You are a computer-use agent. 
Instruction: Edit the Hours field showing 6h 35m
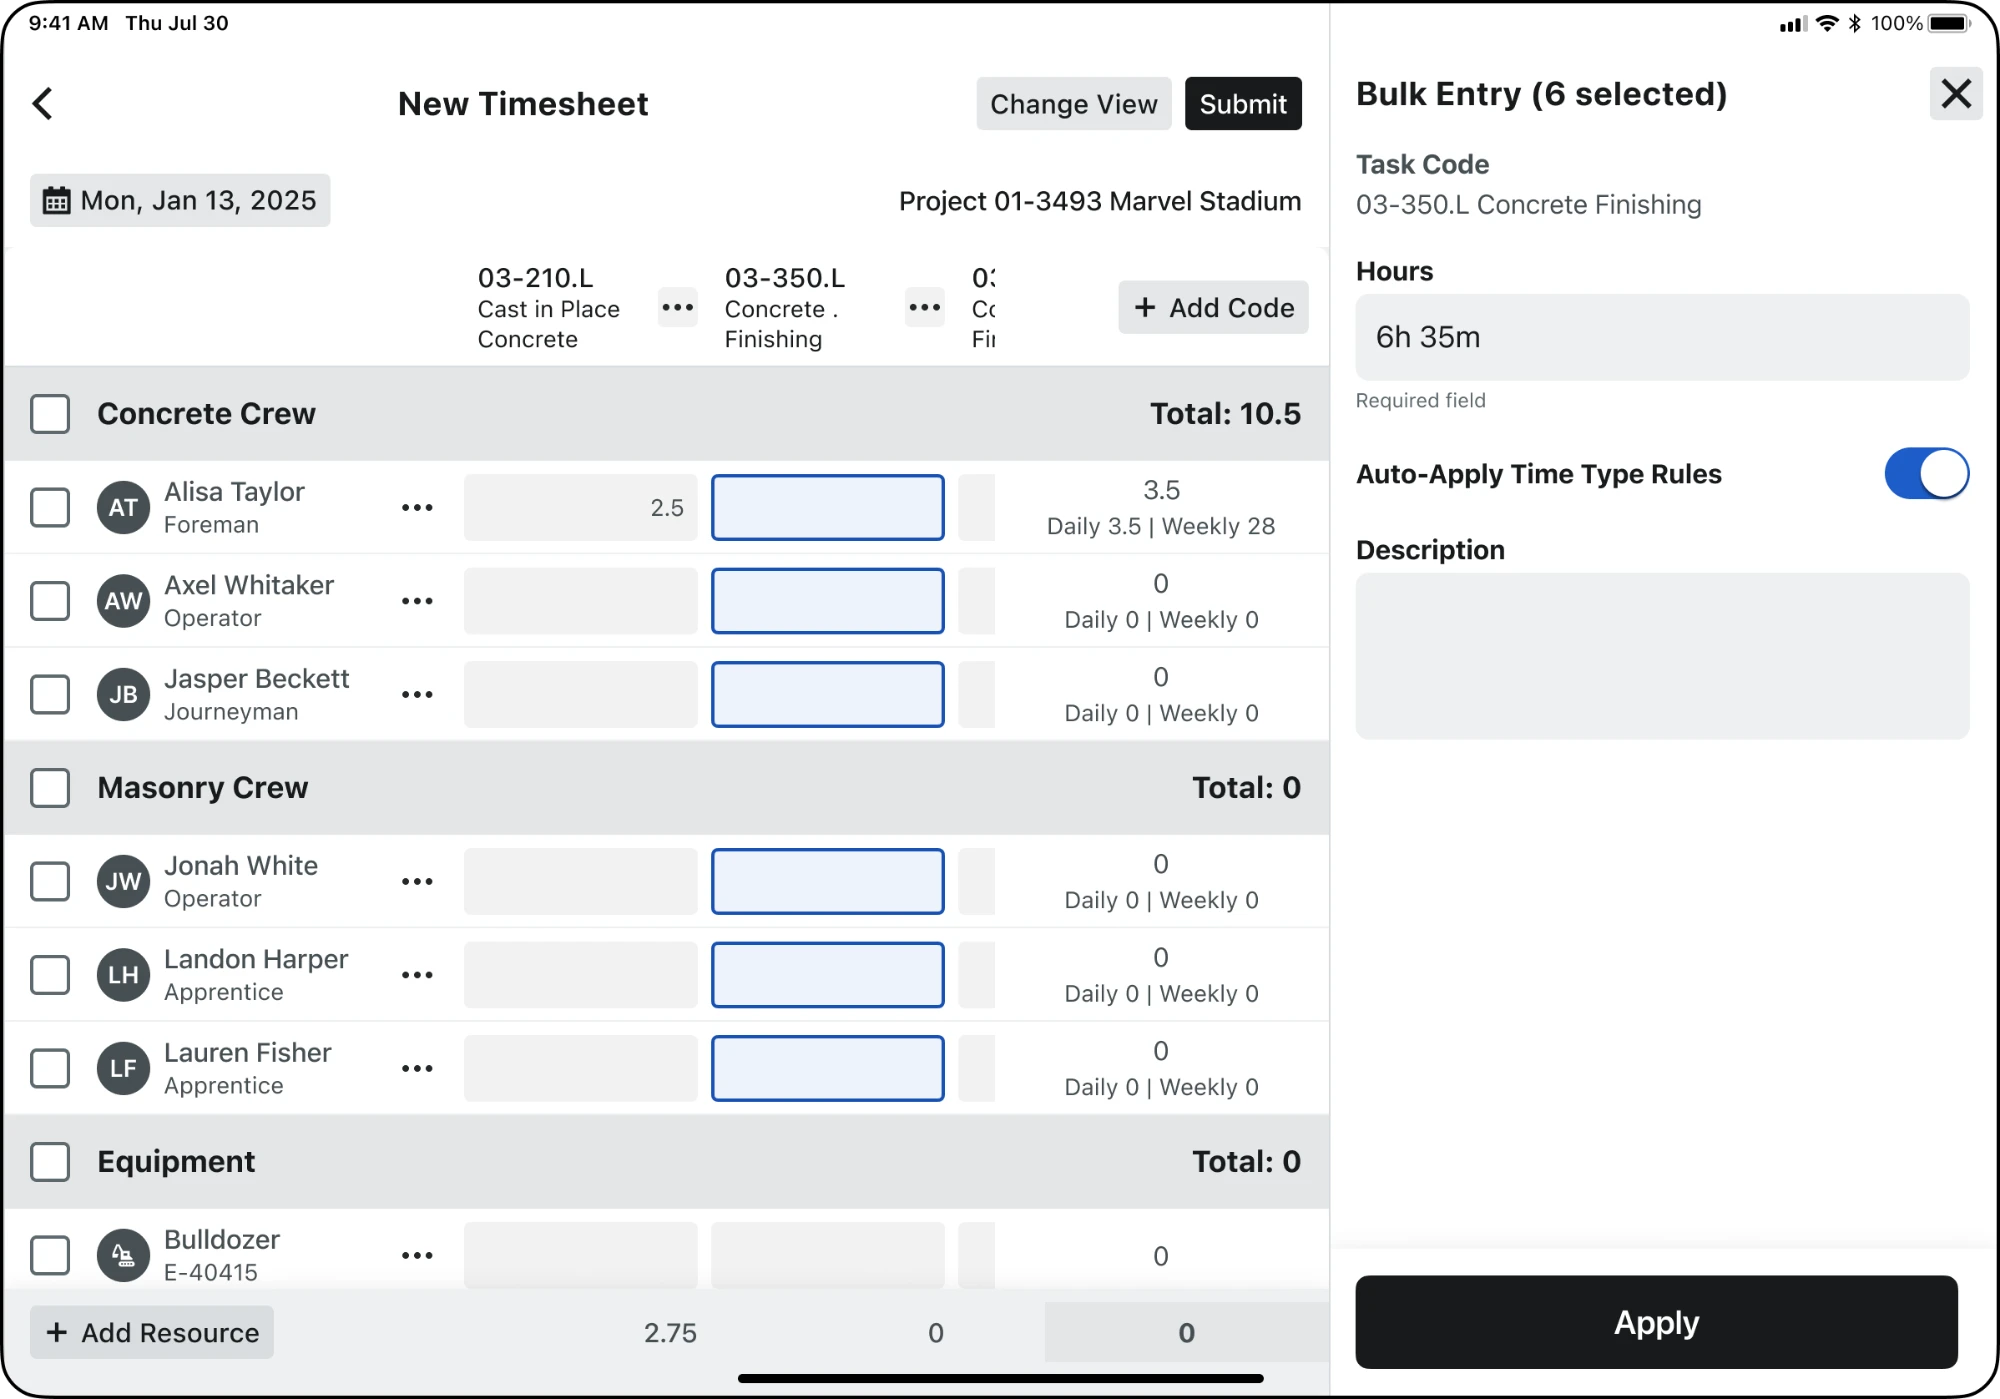tap(1662, 337)
